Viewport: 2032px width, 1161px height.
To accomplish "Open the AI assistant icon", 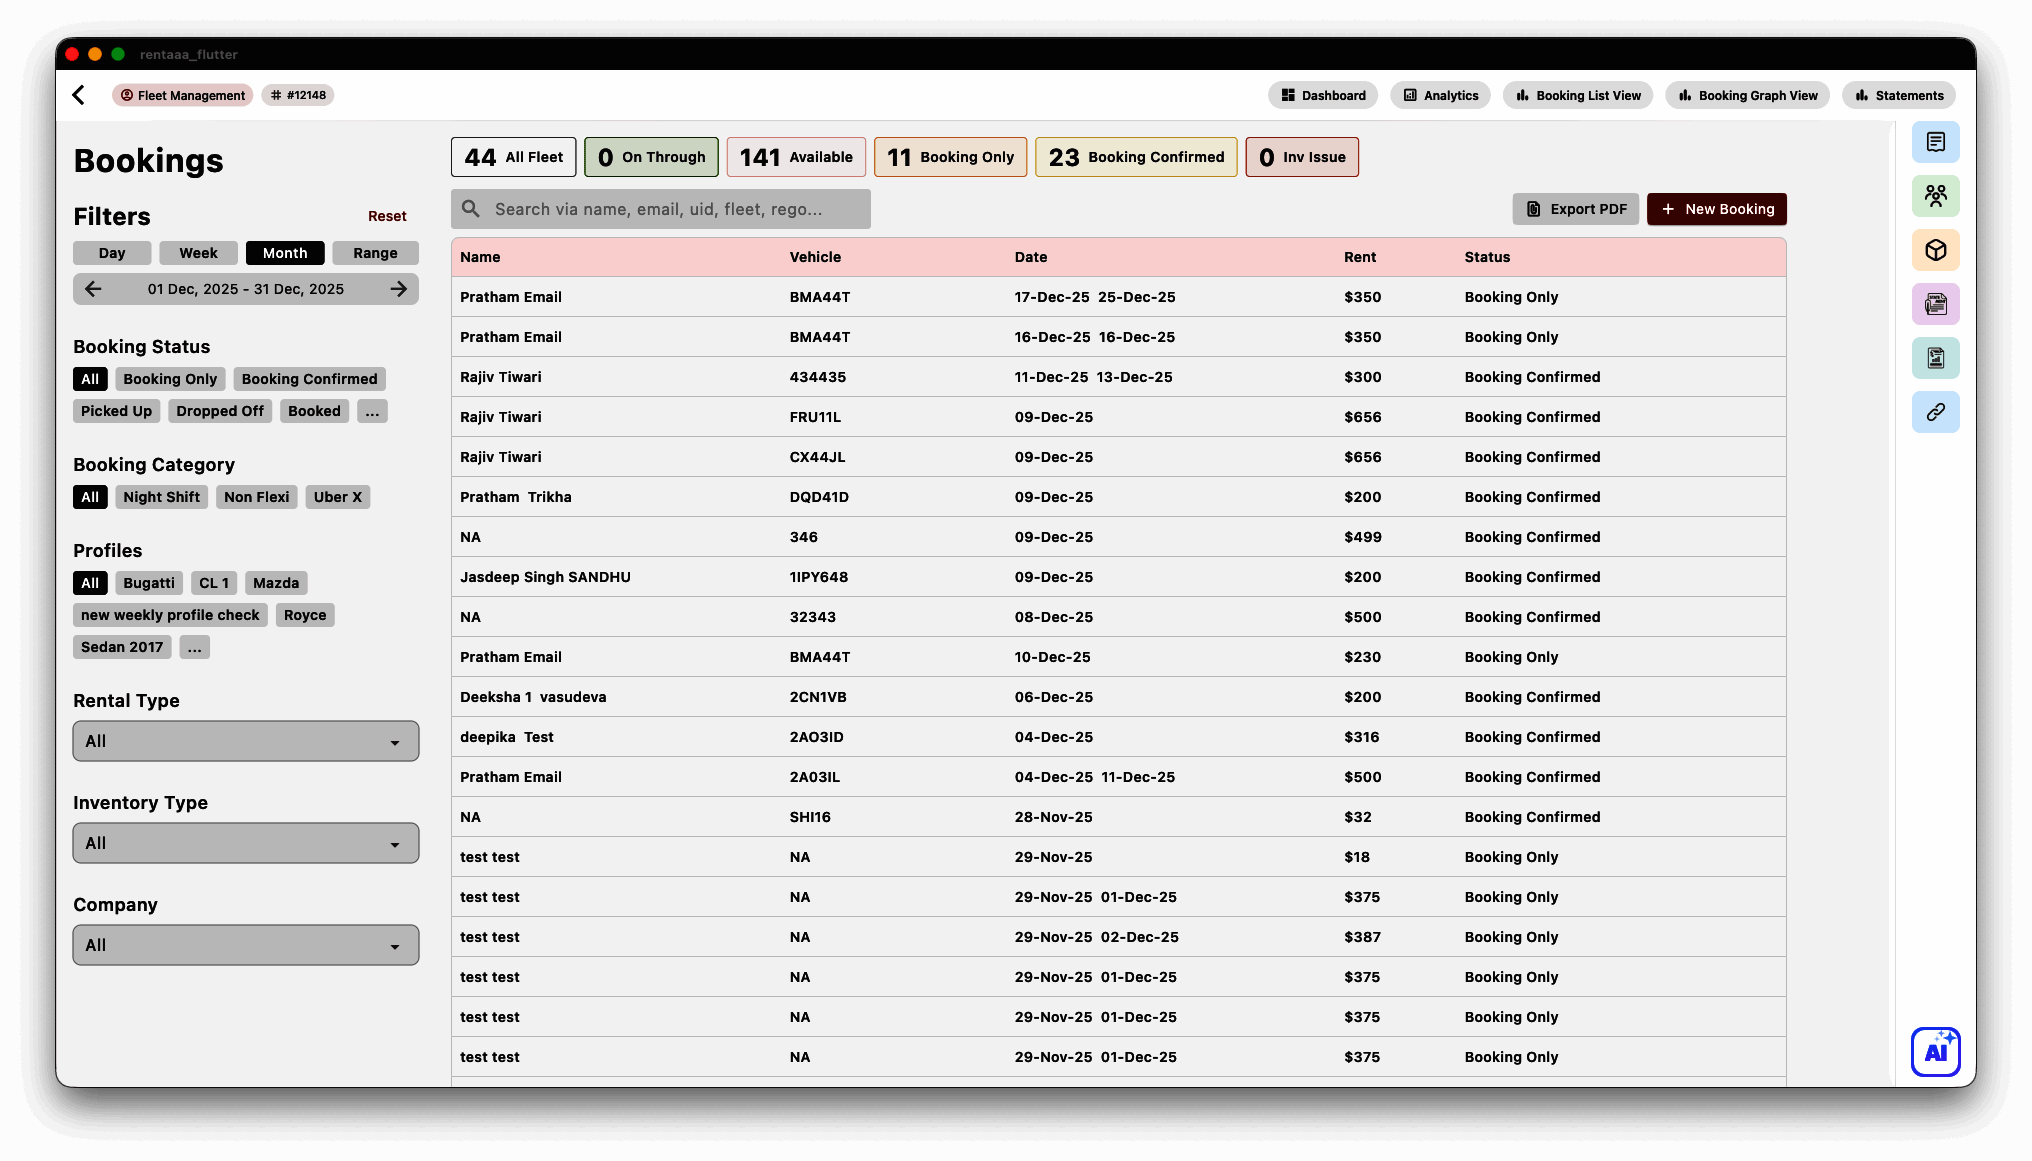I will click(x=1935, y=1051).
